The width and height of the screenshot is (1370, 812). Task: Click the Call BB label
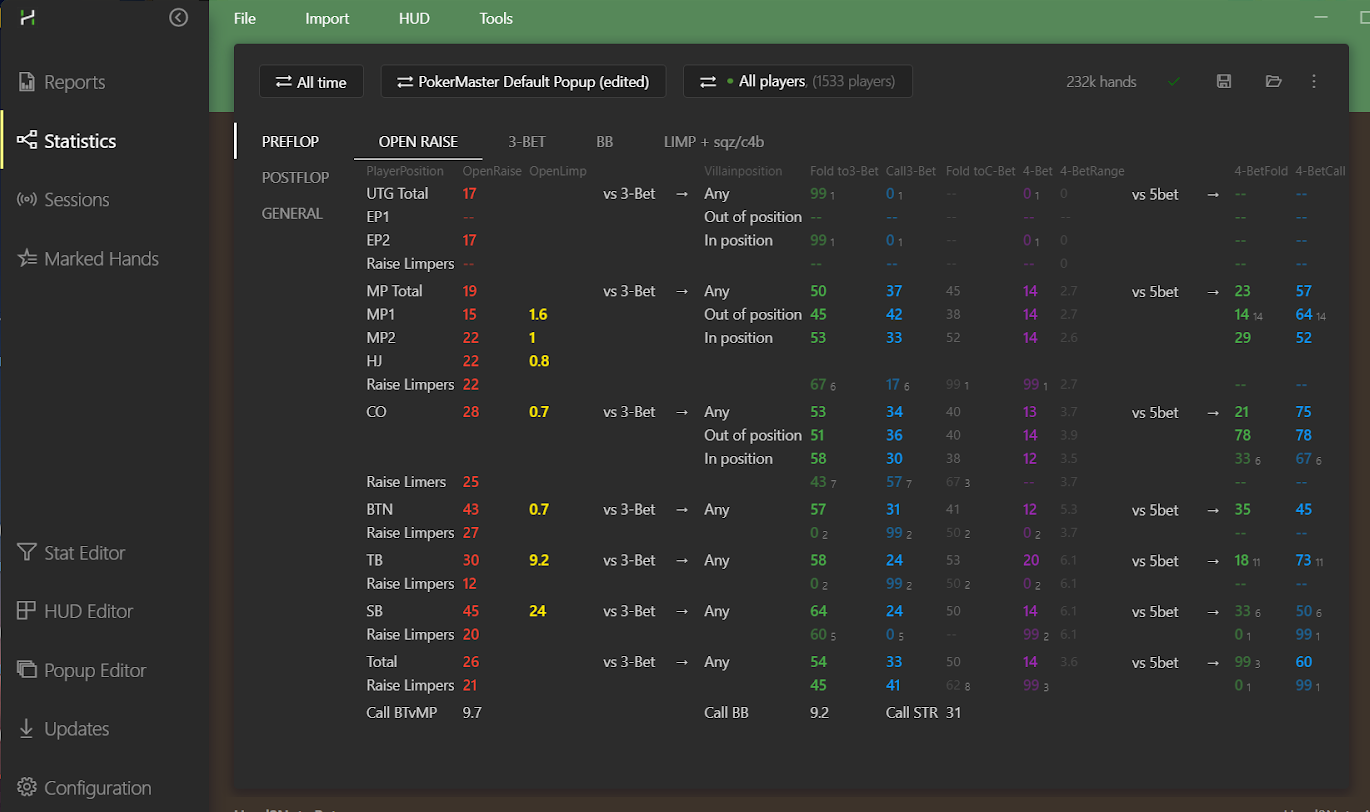point(726,714)
